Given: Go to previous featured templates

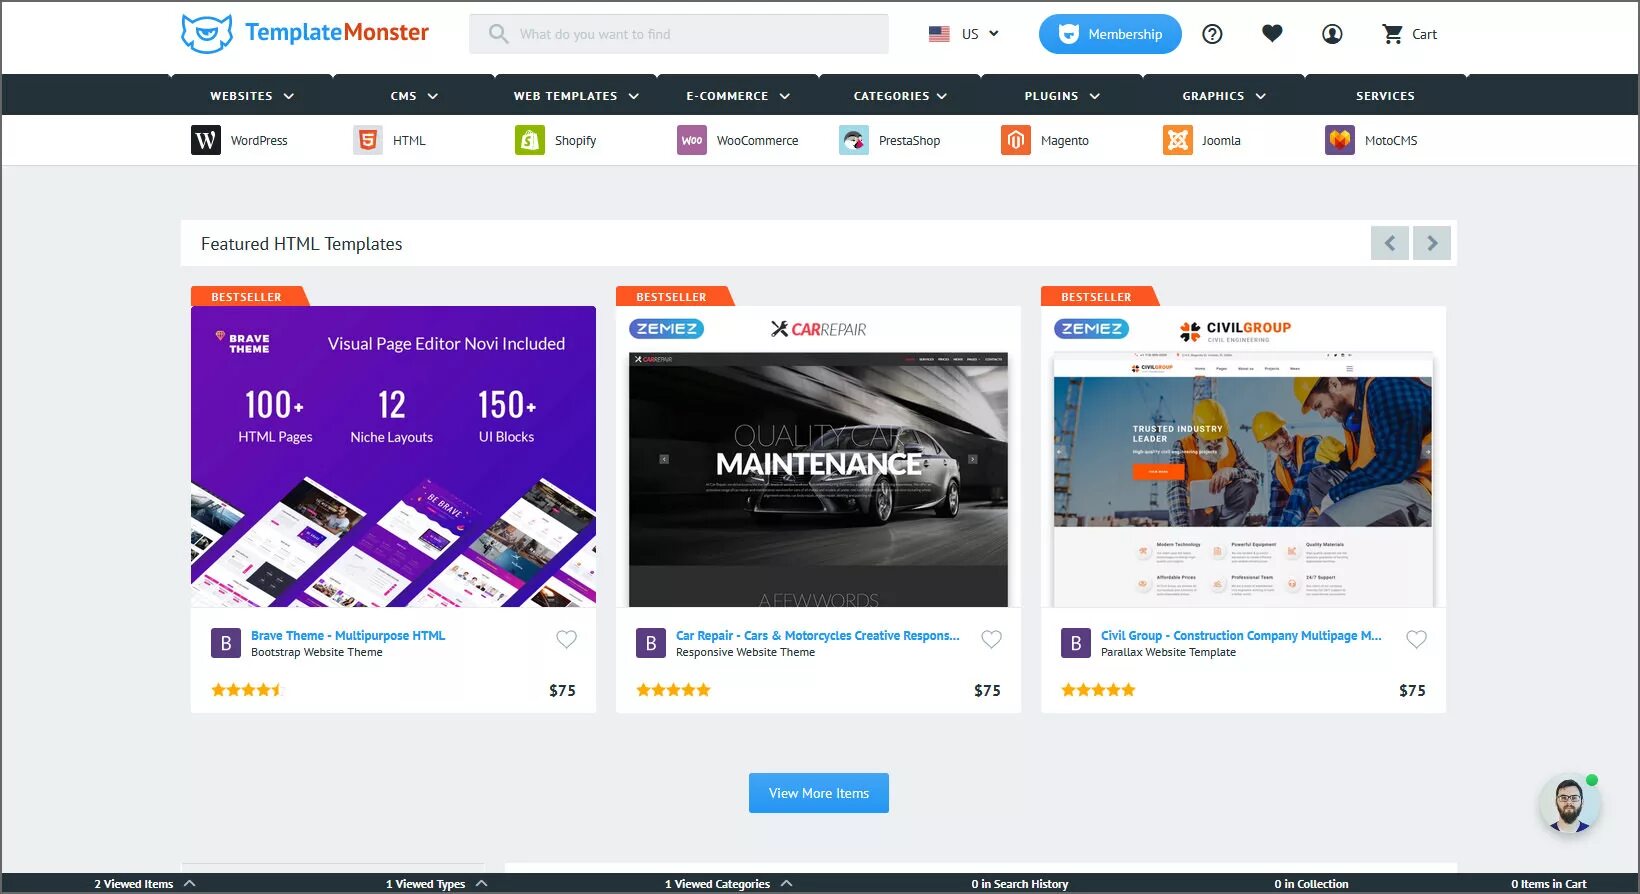Looking at the screenshot, I should (x=1390, y=243).
